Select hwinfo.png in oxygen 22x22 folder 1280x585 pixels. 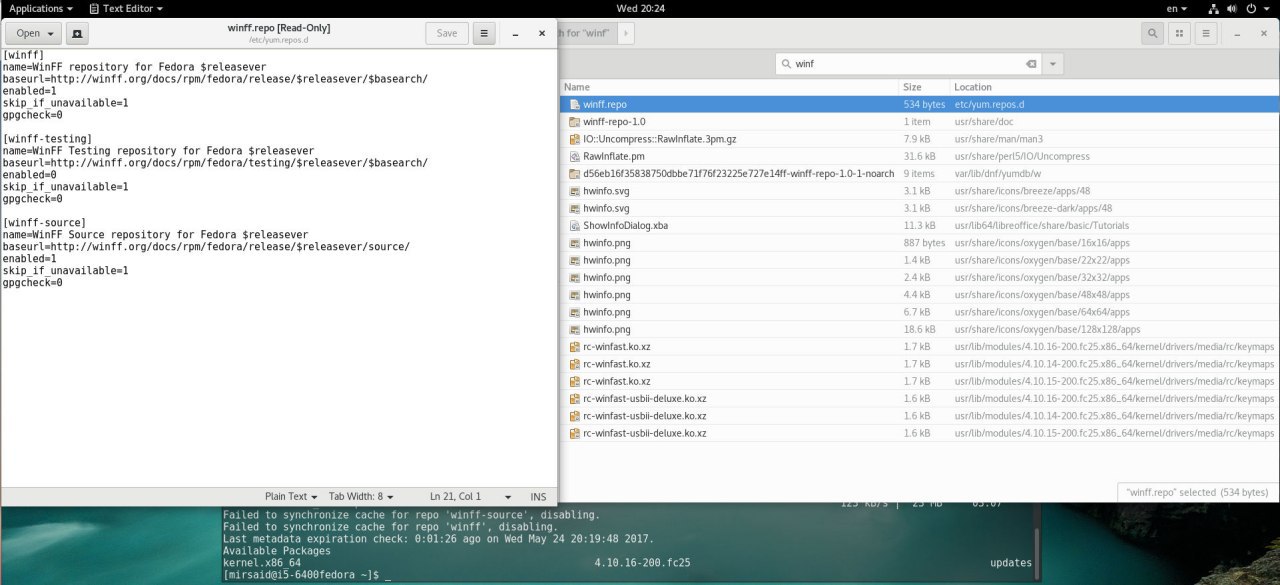coord(919,260)
